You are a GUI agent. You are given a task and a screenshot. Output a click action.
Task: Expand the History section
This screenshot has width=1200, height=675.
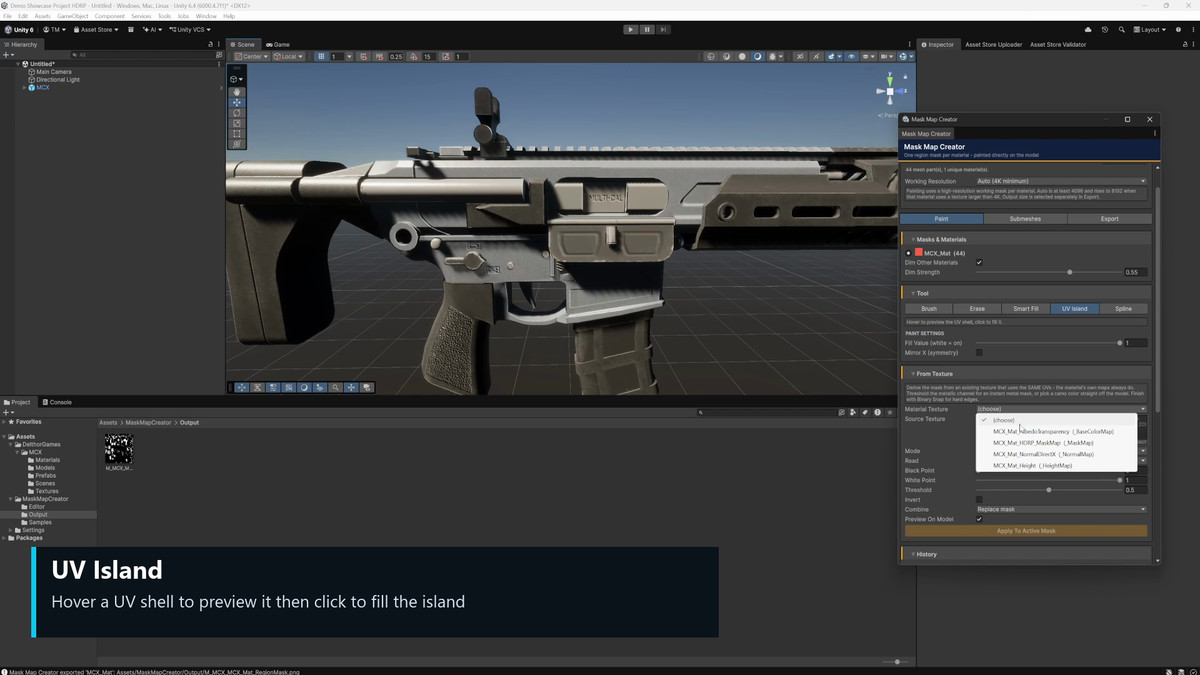pyautogui.click(x=912, y=554)
